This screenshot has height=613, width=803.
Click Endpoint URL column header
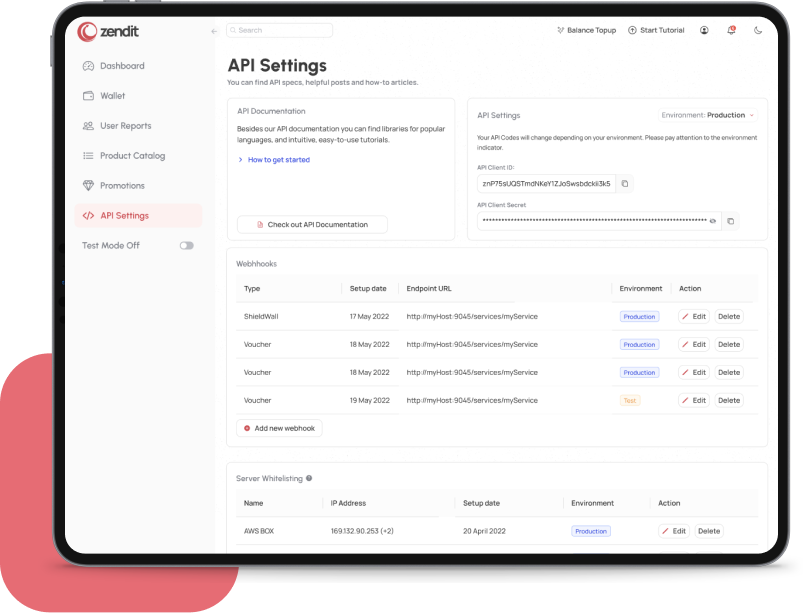[x=429, y=289]
